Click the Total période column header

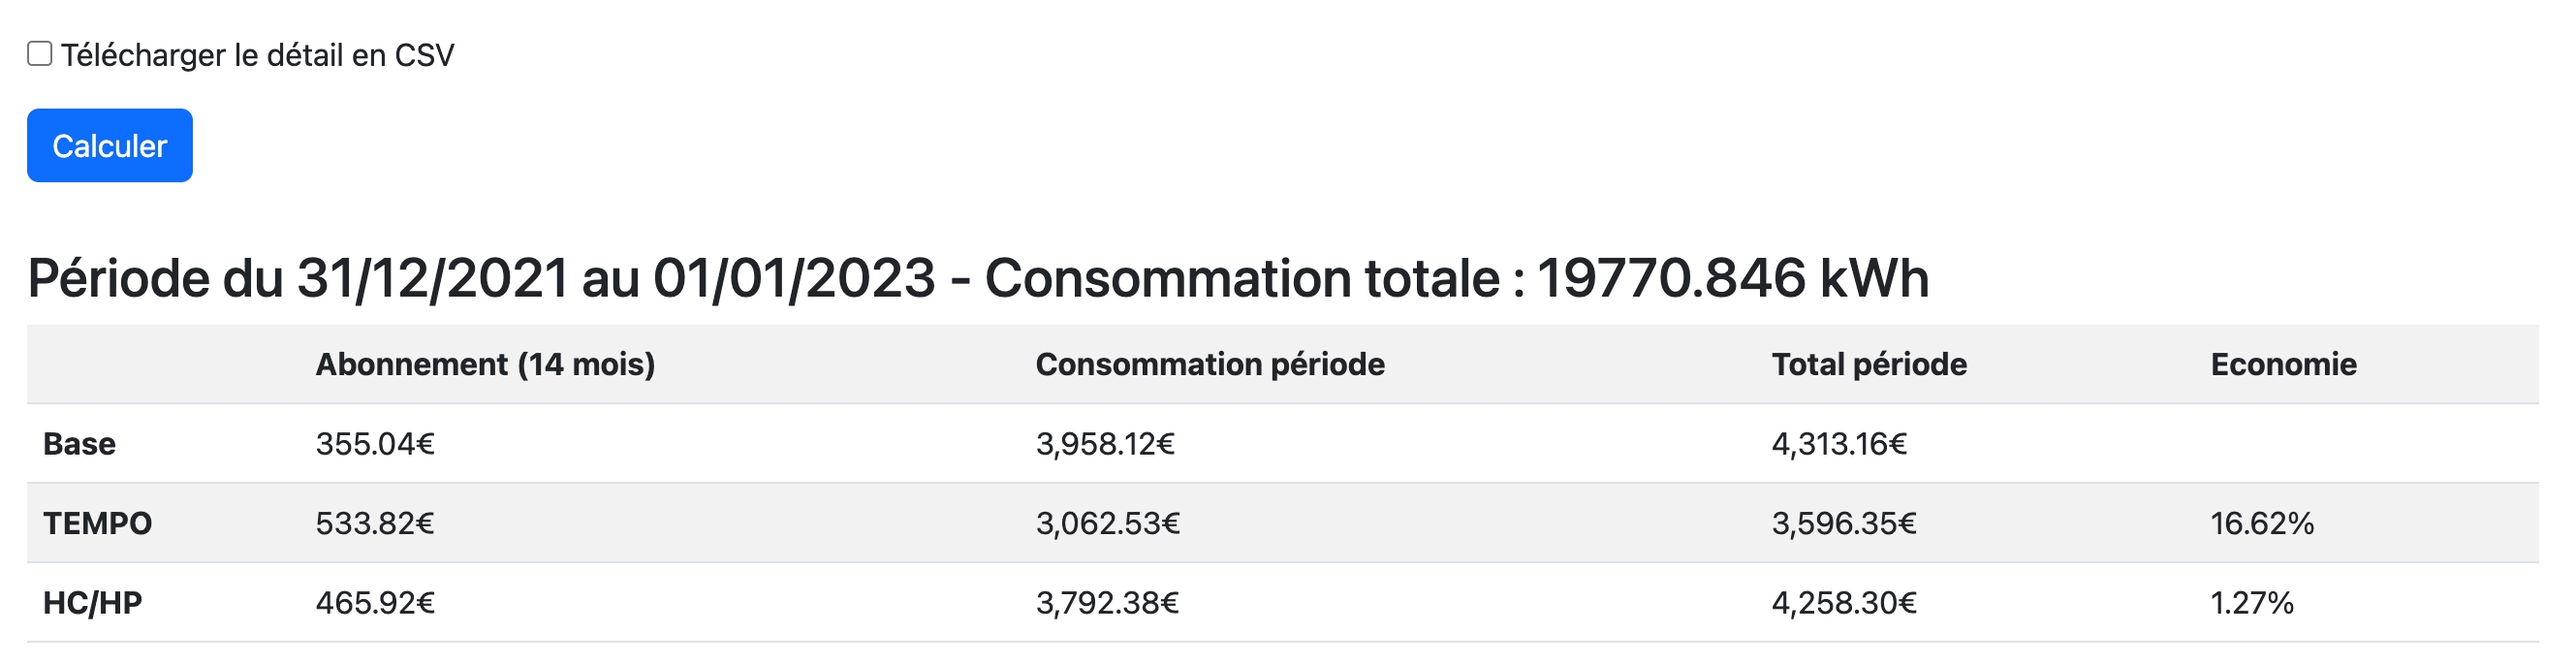click(1868, 364)
